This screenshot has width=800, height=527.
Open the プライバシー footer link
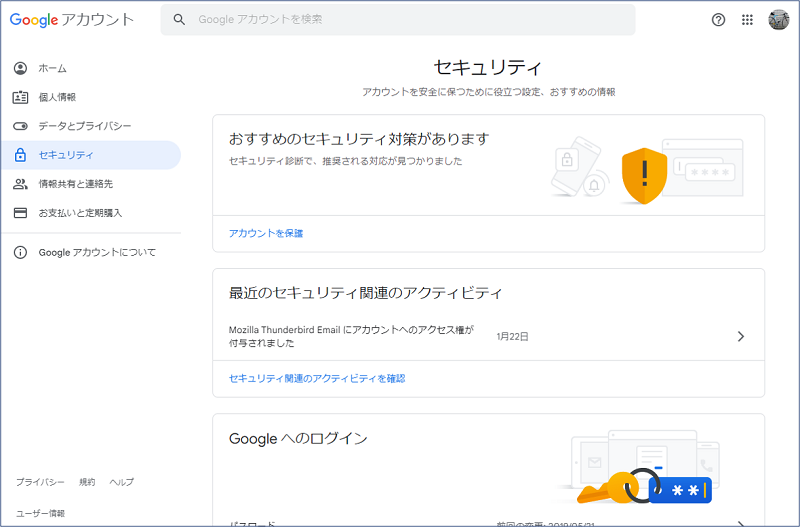point(40,482)
